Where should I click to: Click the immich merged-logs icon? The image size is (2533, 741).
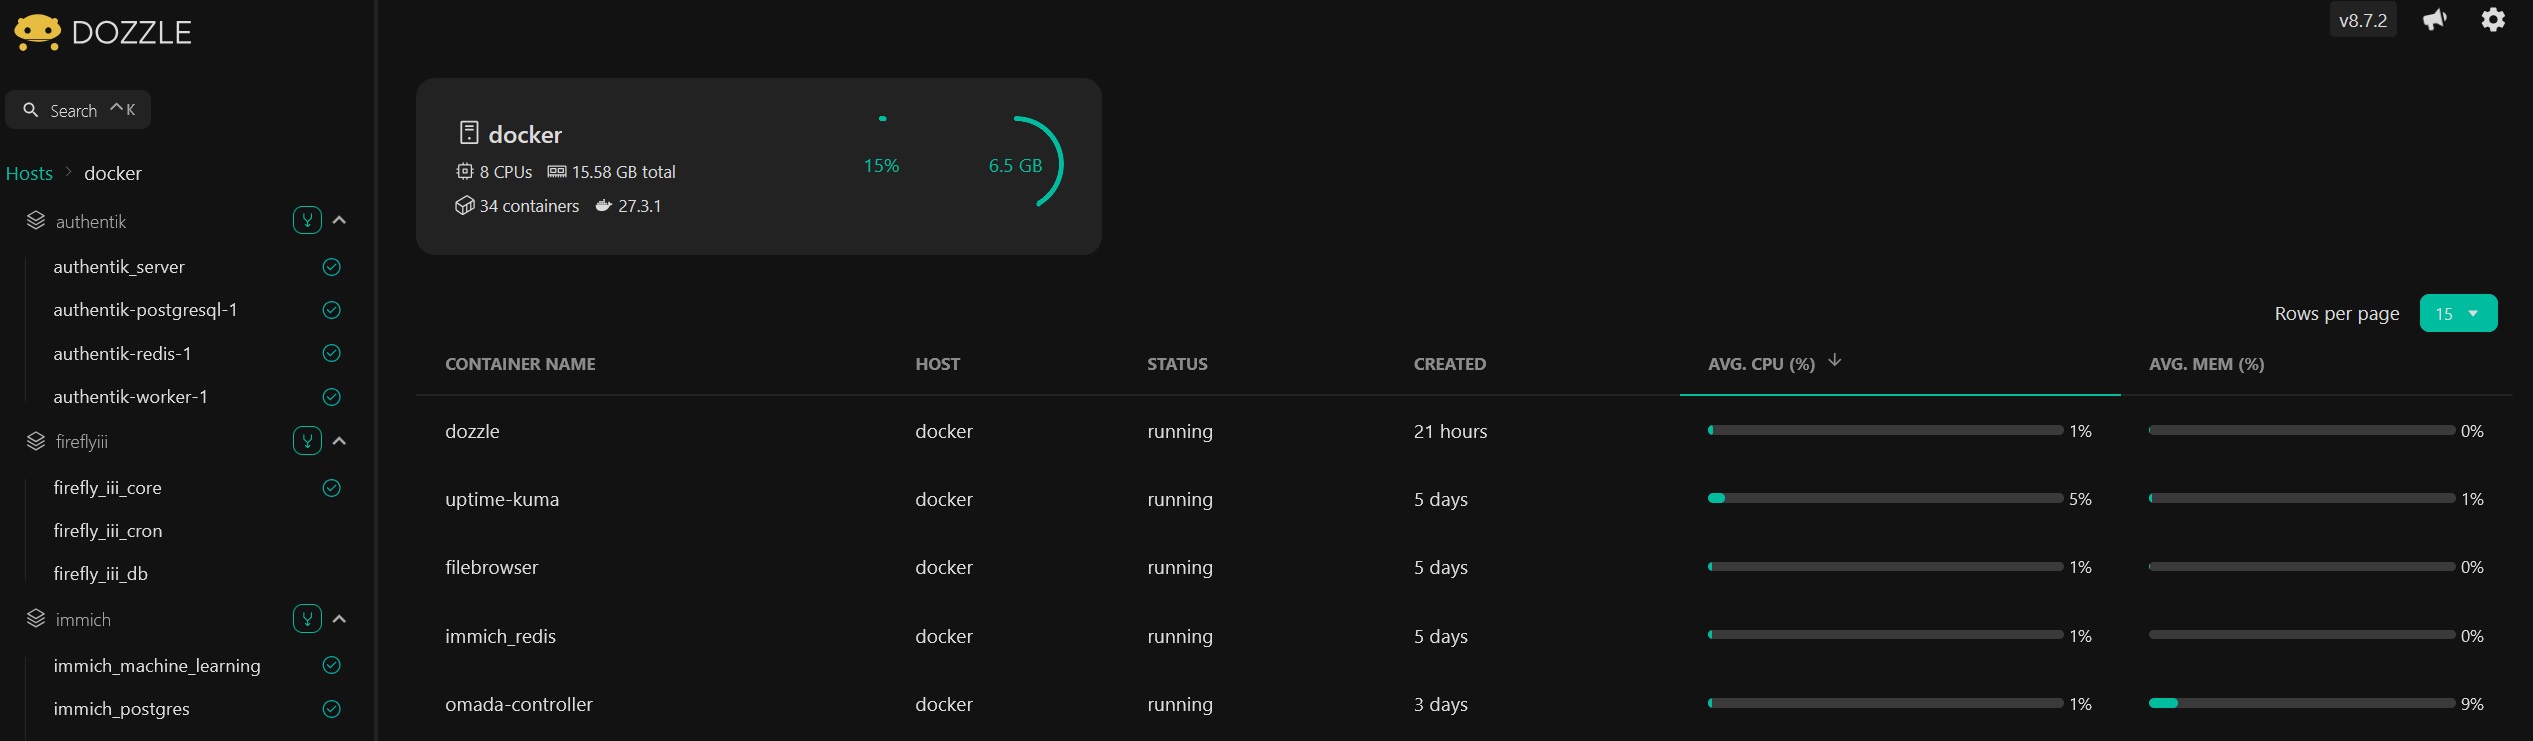click(x=307, y=619)
